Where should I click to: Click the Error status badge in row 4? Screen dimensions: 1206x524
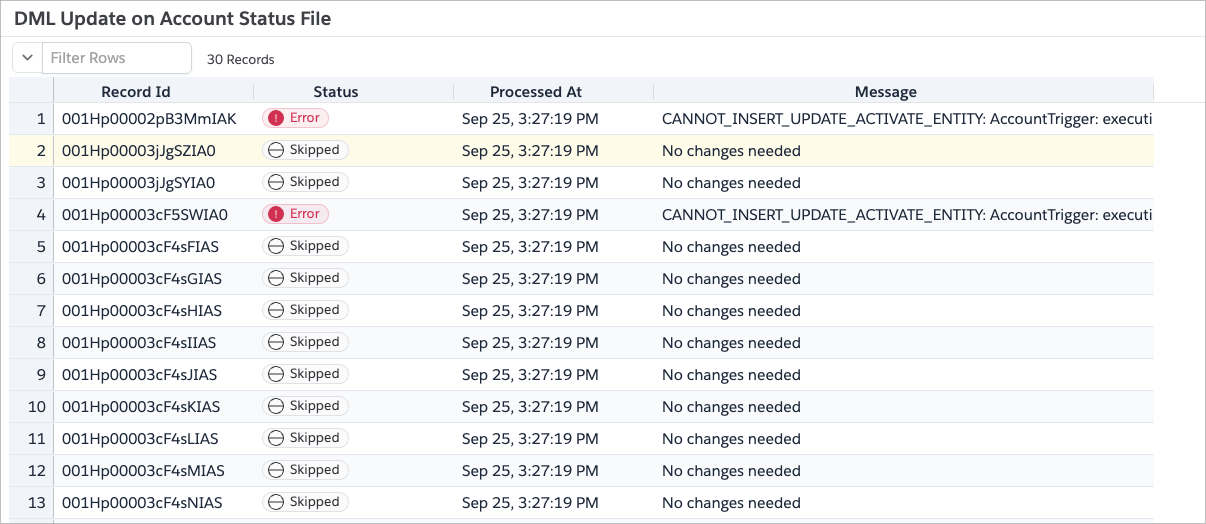tap(296, 214)
